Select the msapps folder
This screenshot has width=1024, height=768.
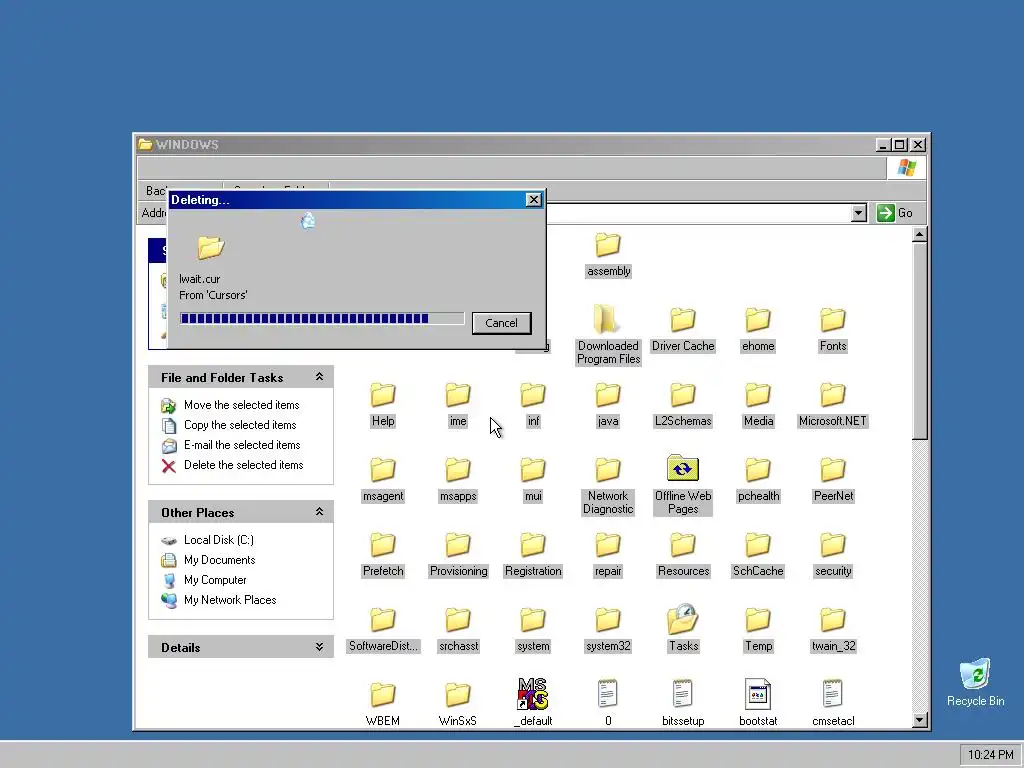click(458, 480)
